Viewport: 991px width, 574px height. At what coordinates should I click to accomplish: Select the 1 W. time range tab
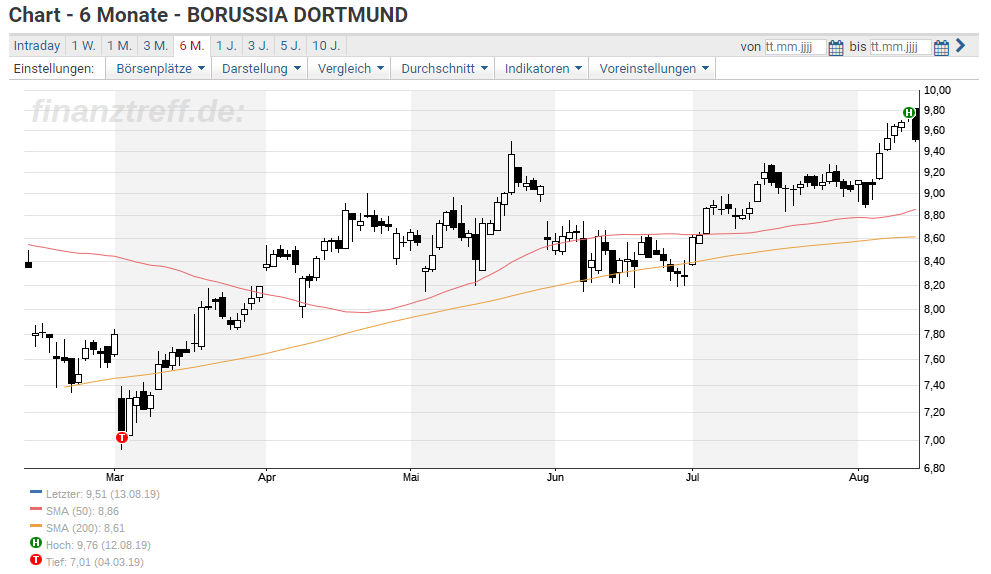(x=83, y=46)
